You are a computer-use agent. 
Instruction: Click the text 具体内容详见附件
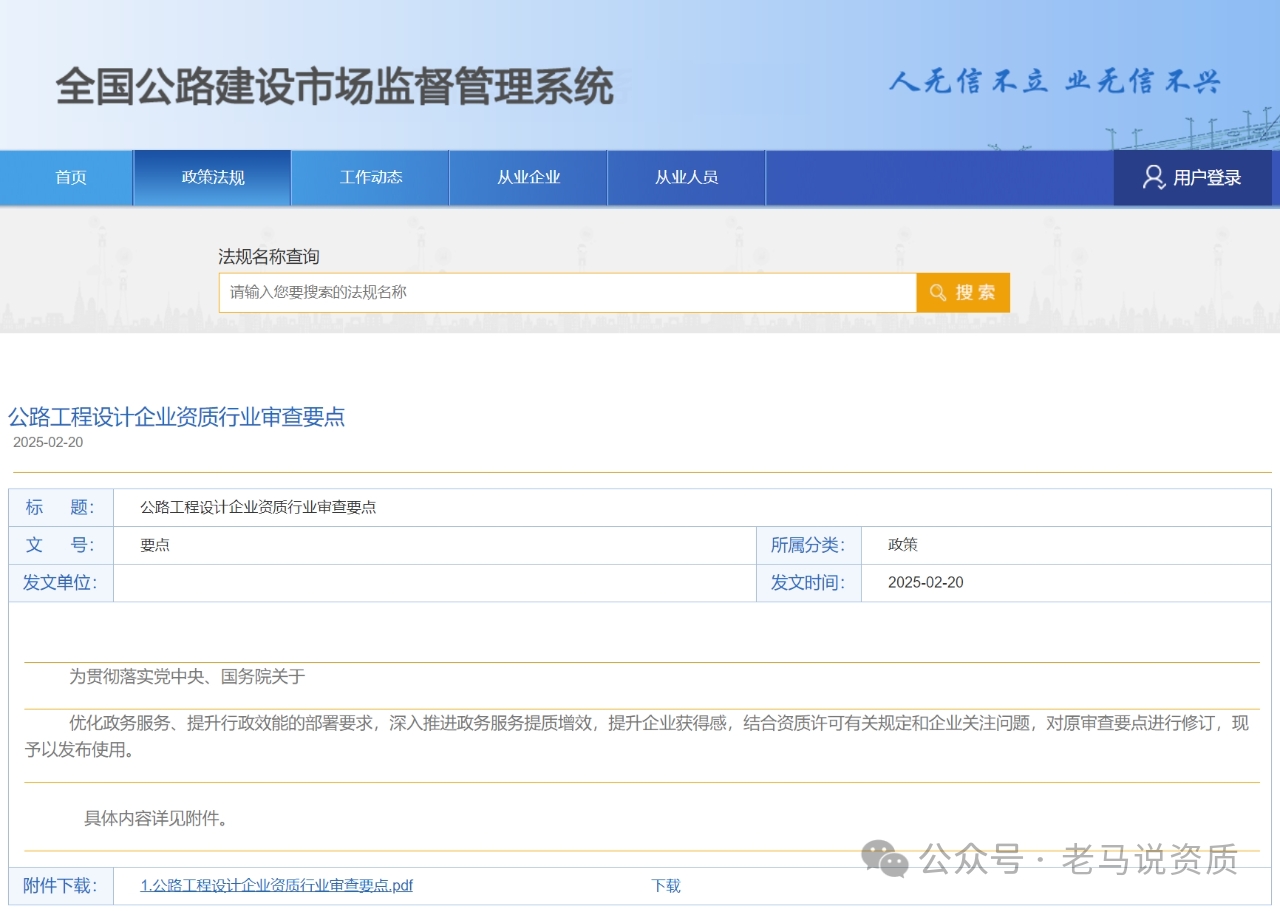coord(157,819)
